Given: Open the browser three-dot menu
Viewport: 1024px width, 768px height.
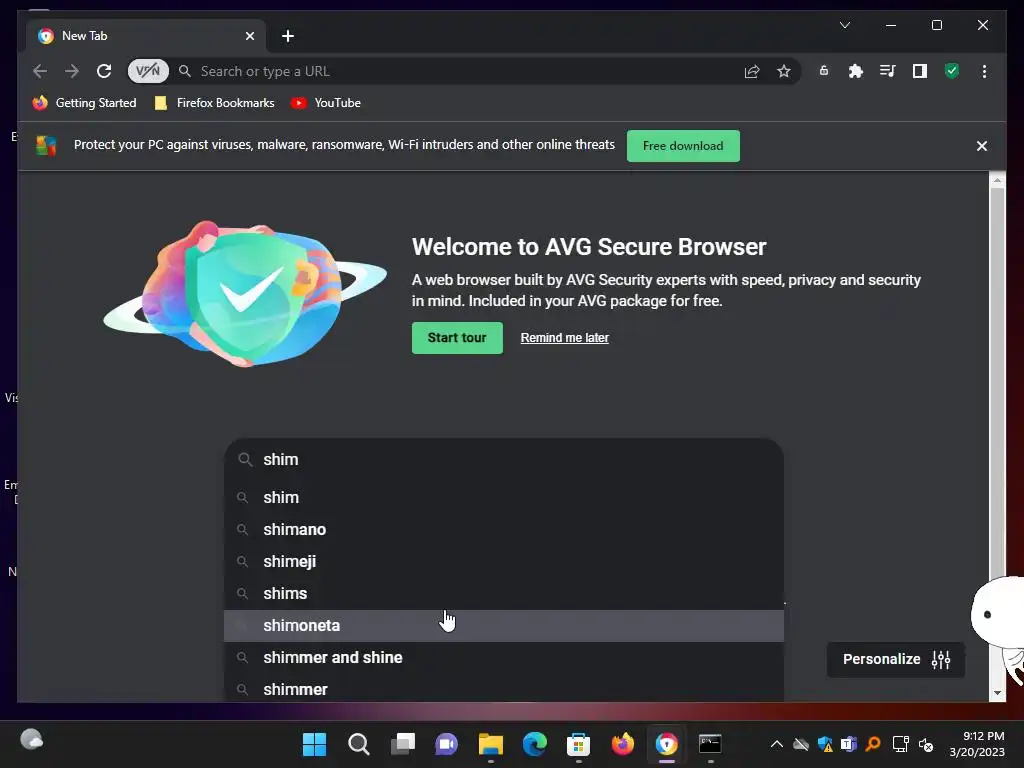Looking at the screenshot, I should click(984, 71).
